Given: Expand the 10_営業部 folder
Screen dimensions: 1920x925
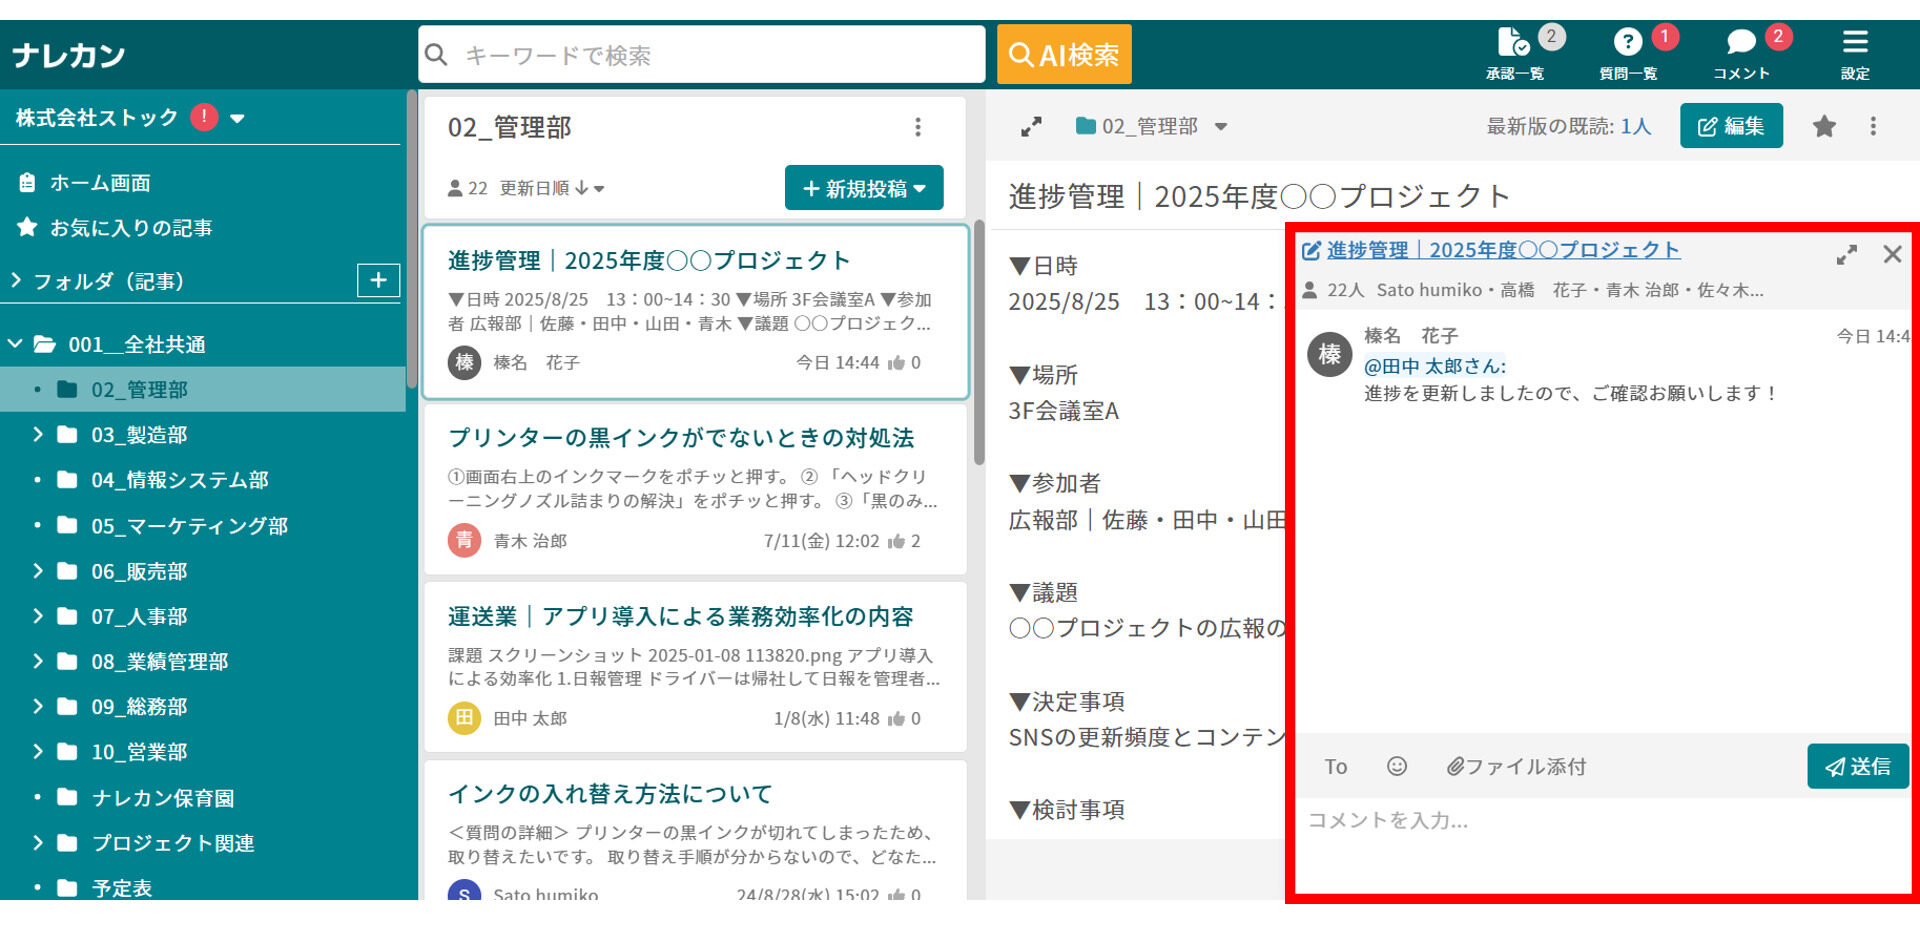Looking at the screenshot, I should point(38,751).
